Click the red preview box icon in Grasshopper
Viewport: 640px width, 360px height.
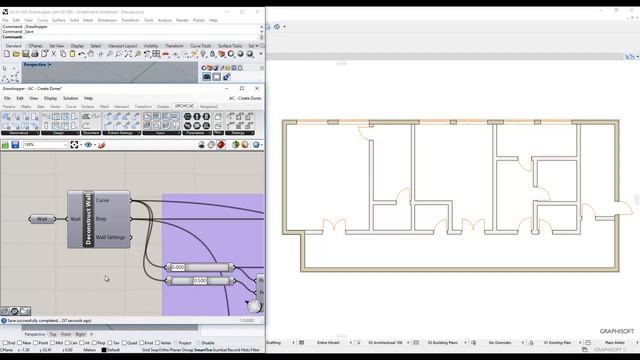pos(221,144)
